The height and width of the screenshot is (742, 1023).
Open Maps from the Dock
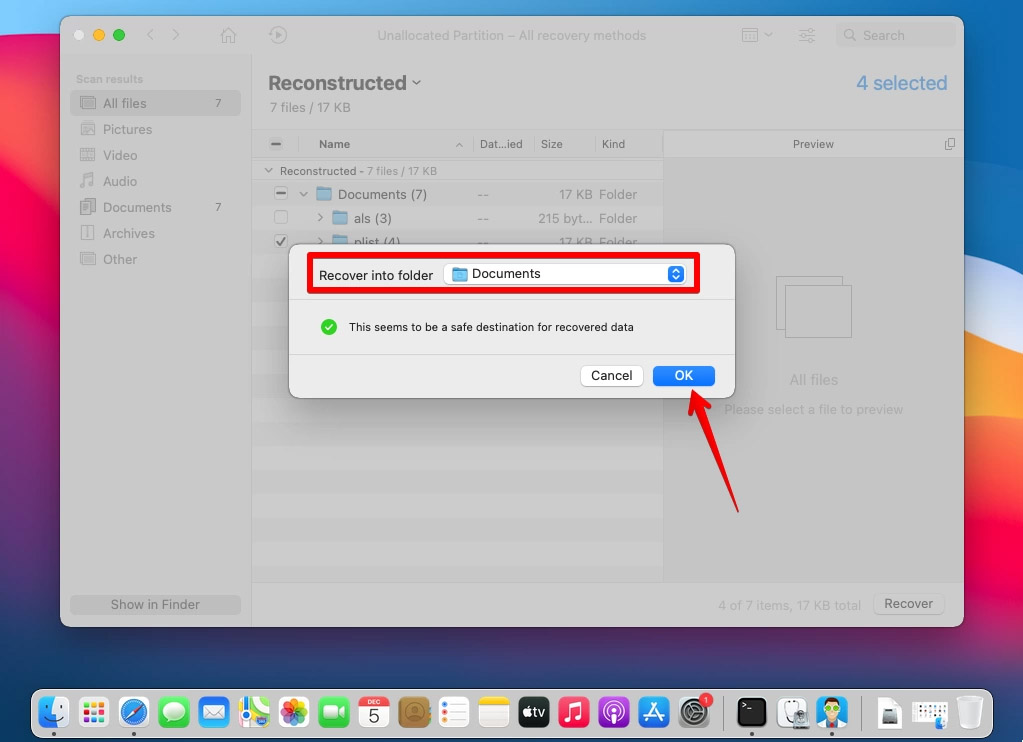click(254, 711)
